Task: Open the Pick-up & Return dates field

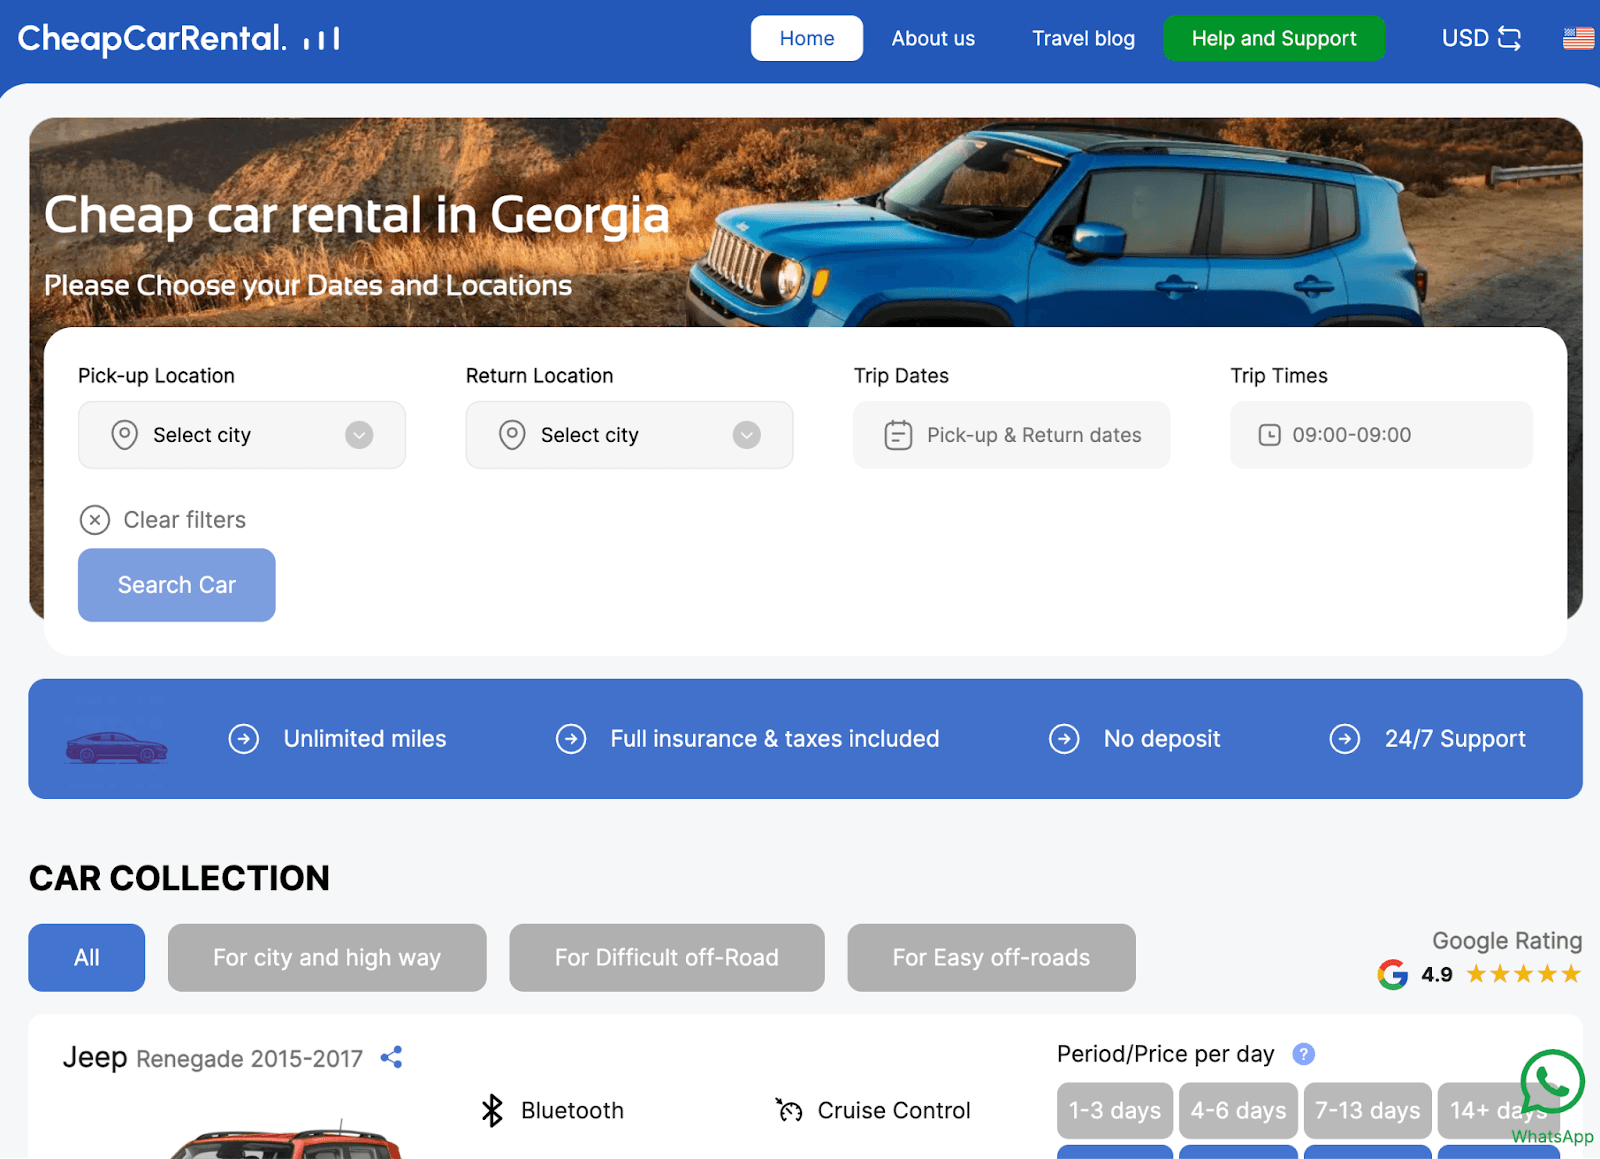Action: [1011, 435]
